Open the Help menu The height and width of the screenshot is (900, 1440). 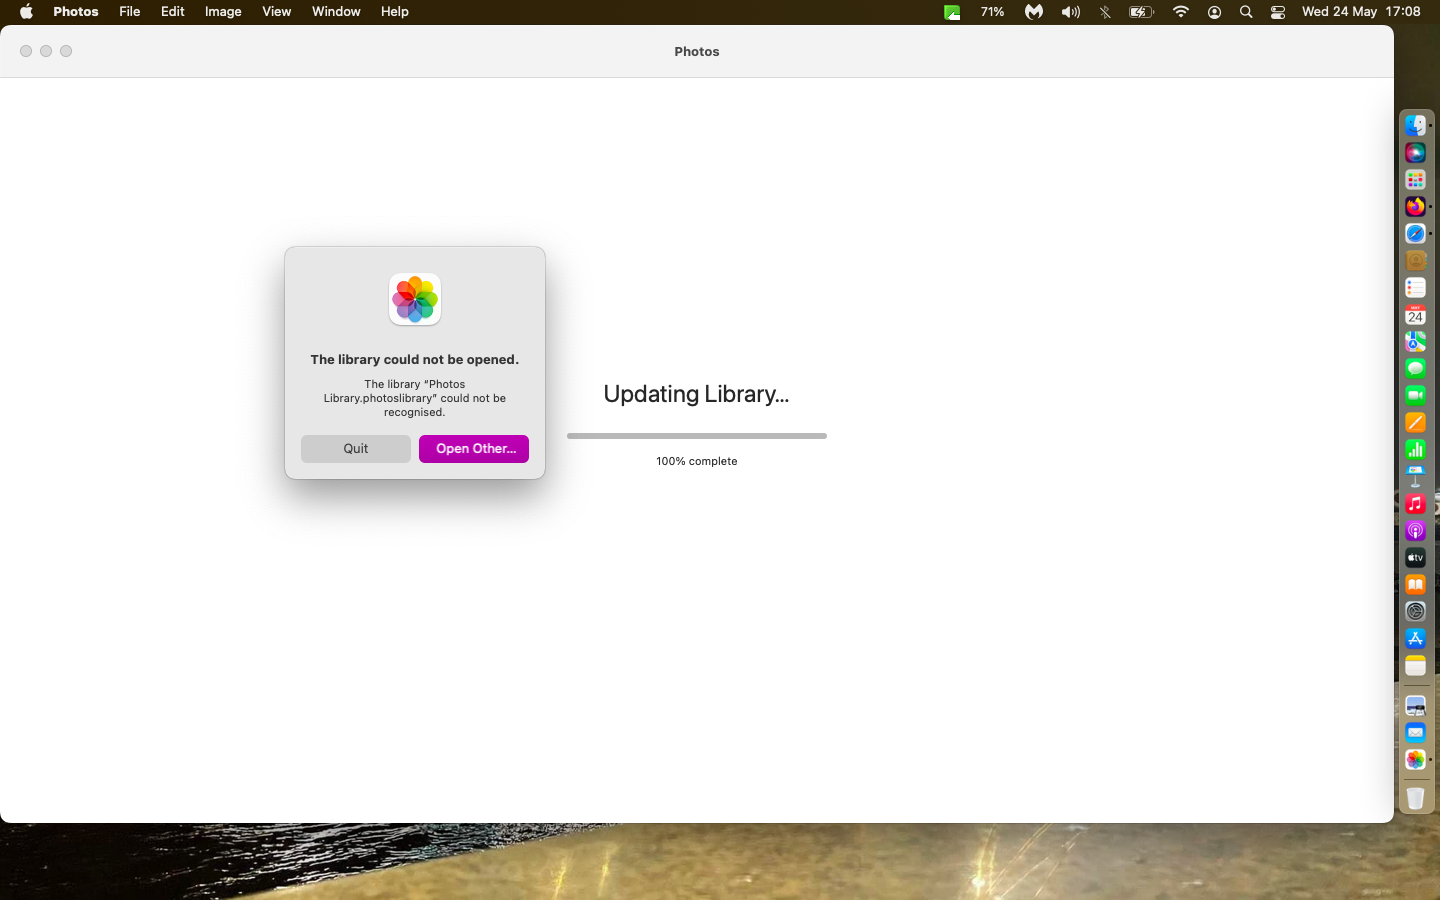395,12
